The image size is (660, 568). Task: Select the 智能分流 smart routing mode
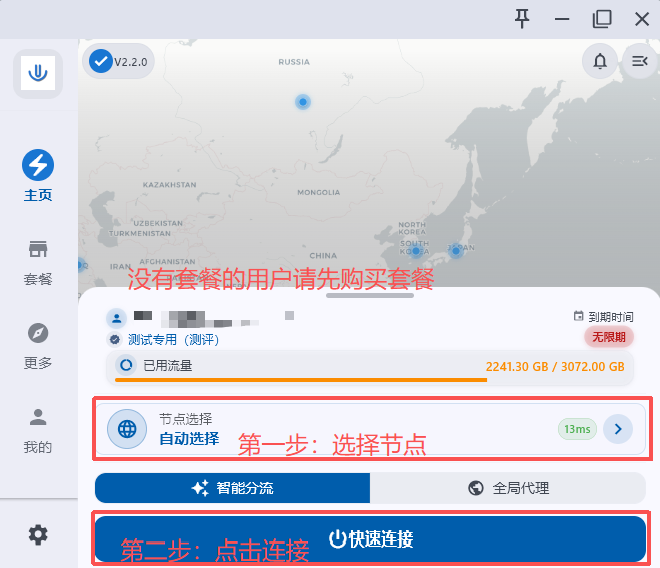coord(232,488)
